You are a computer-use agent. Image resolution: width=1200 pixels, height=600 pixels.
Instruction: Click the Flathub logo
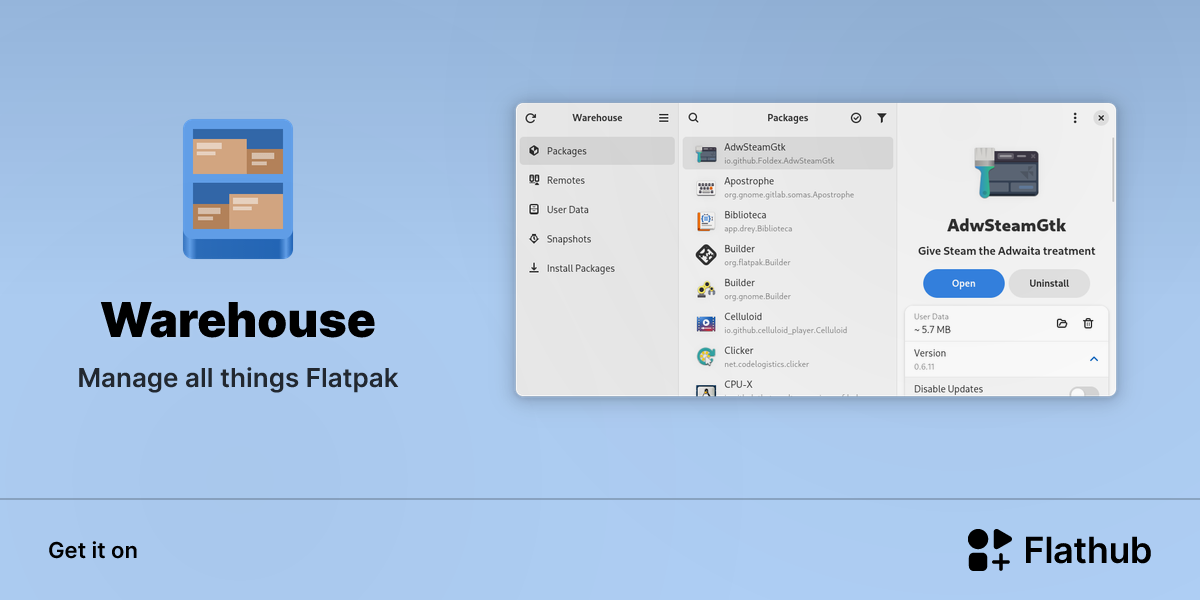(1059, 550)
